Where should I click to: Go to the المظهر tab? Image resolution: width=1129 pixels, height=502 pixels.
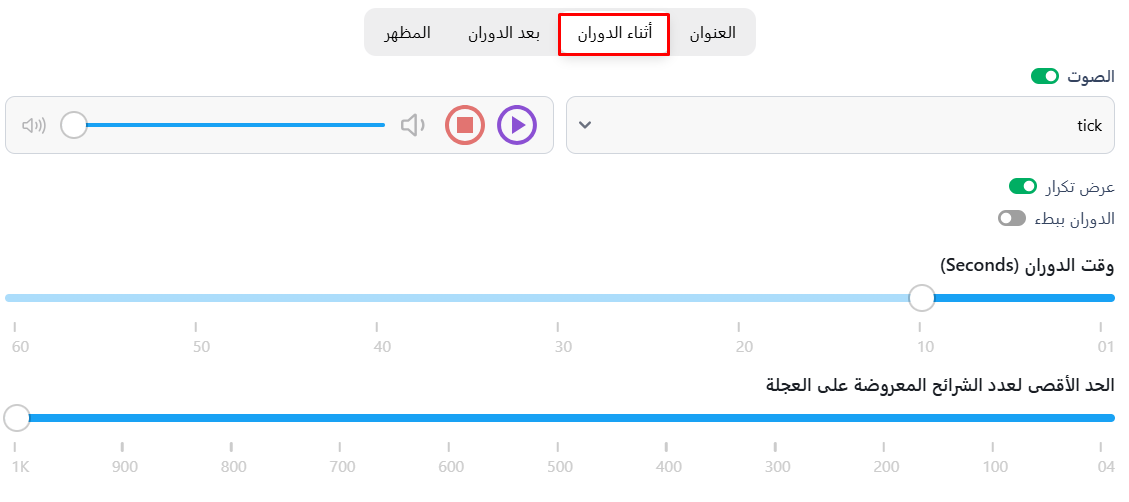[408, 33]
